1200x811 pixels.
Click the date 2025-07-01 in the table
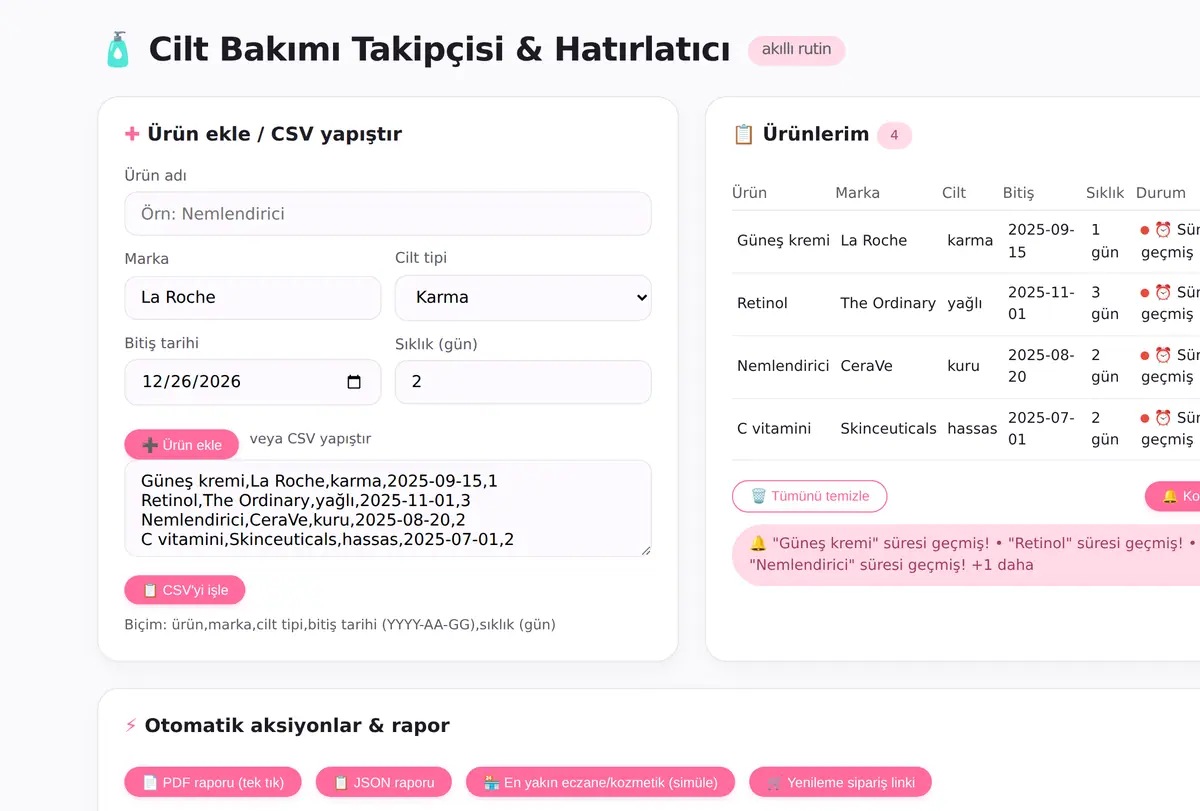click(1041, 429)
